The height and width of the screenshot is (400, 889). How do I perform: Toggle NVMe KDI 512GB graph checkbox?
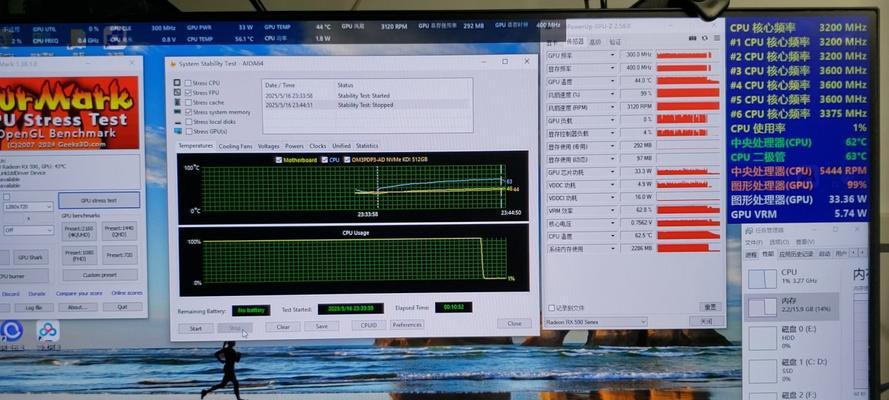tap(347, 160)
